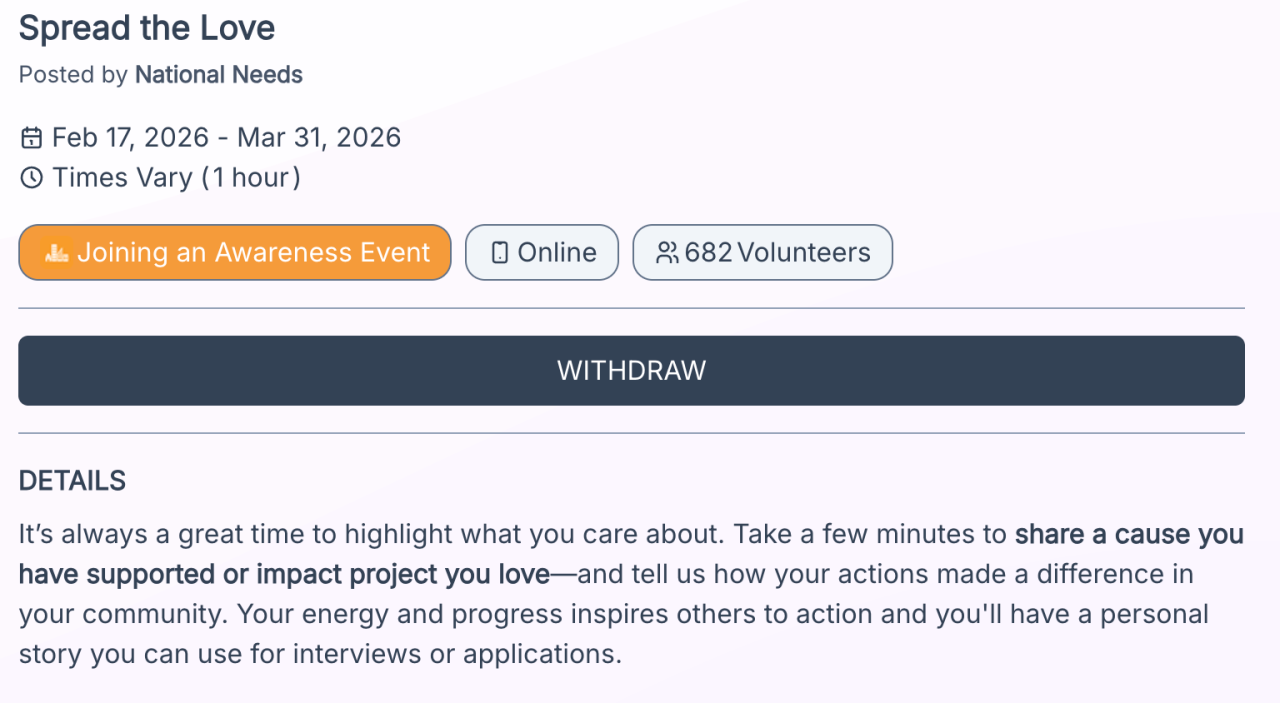Click the divider line above DETAILS
The height and width of the screenshot is (703, 1280).
[x=631, y=433]
